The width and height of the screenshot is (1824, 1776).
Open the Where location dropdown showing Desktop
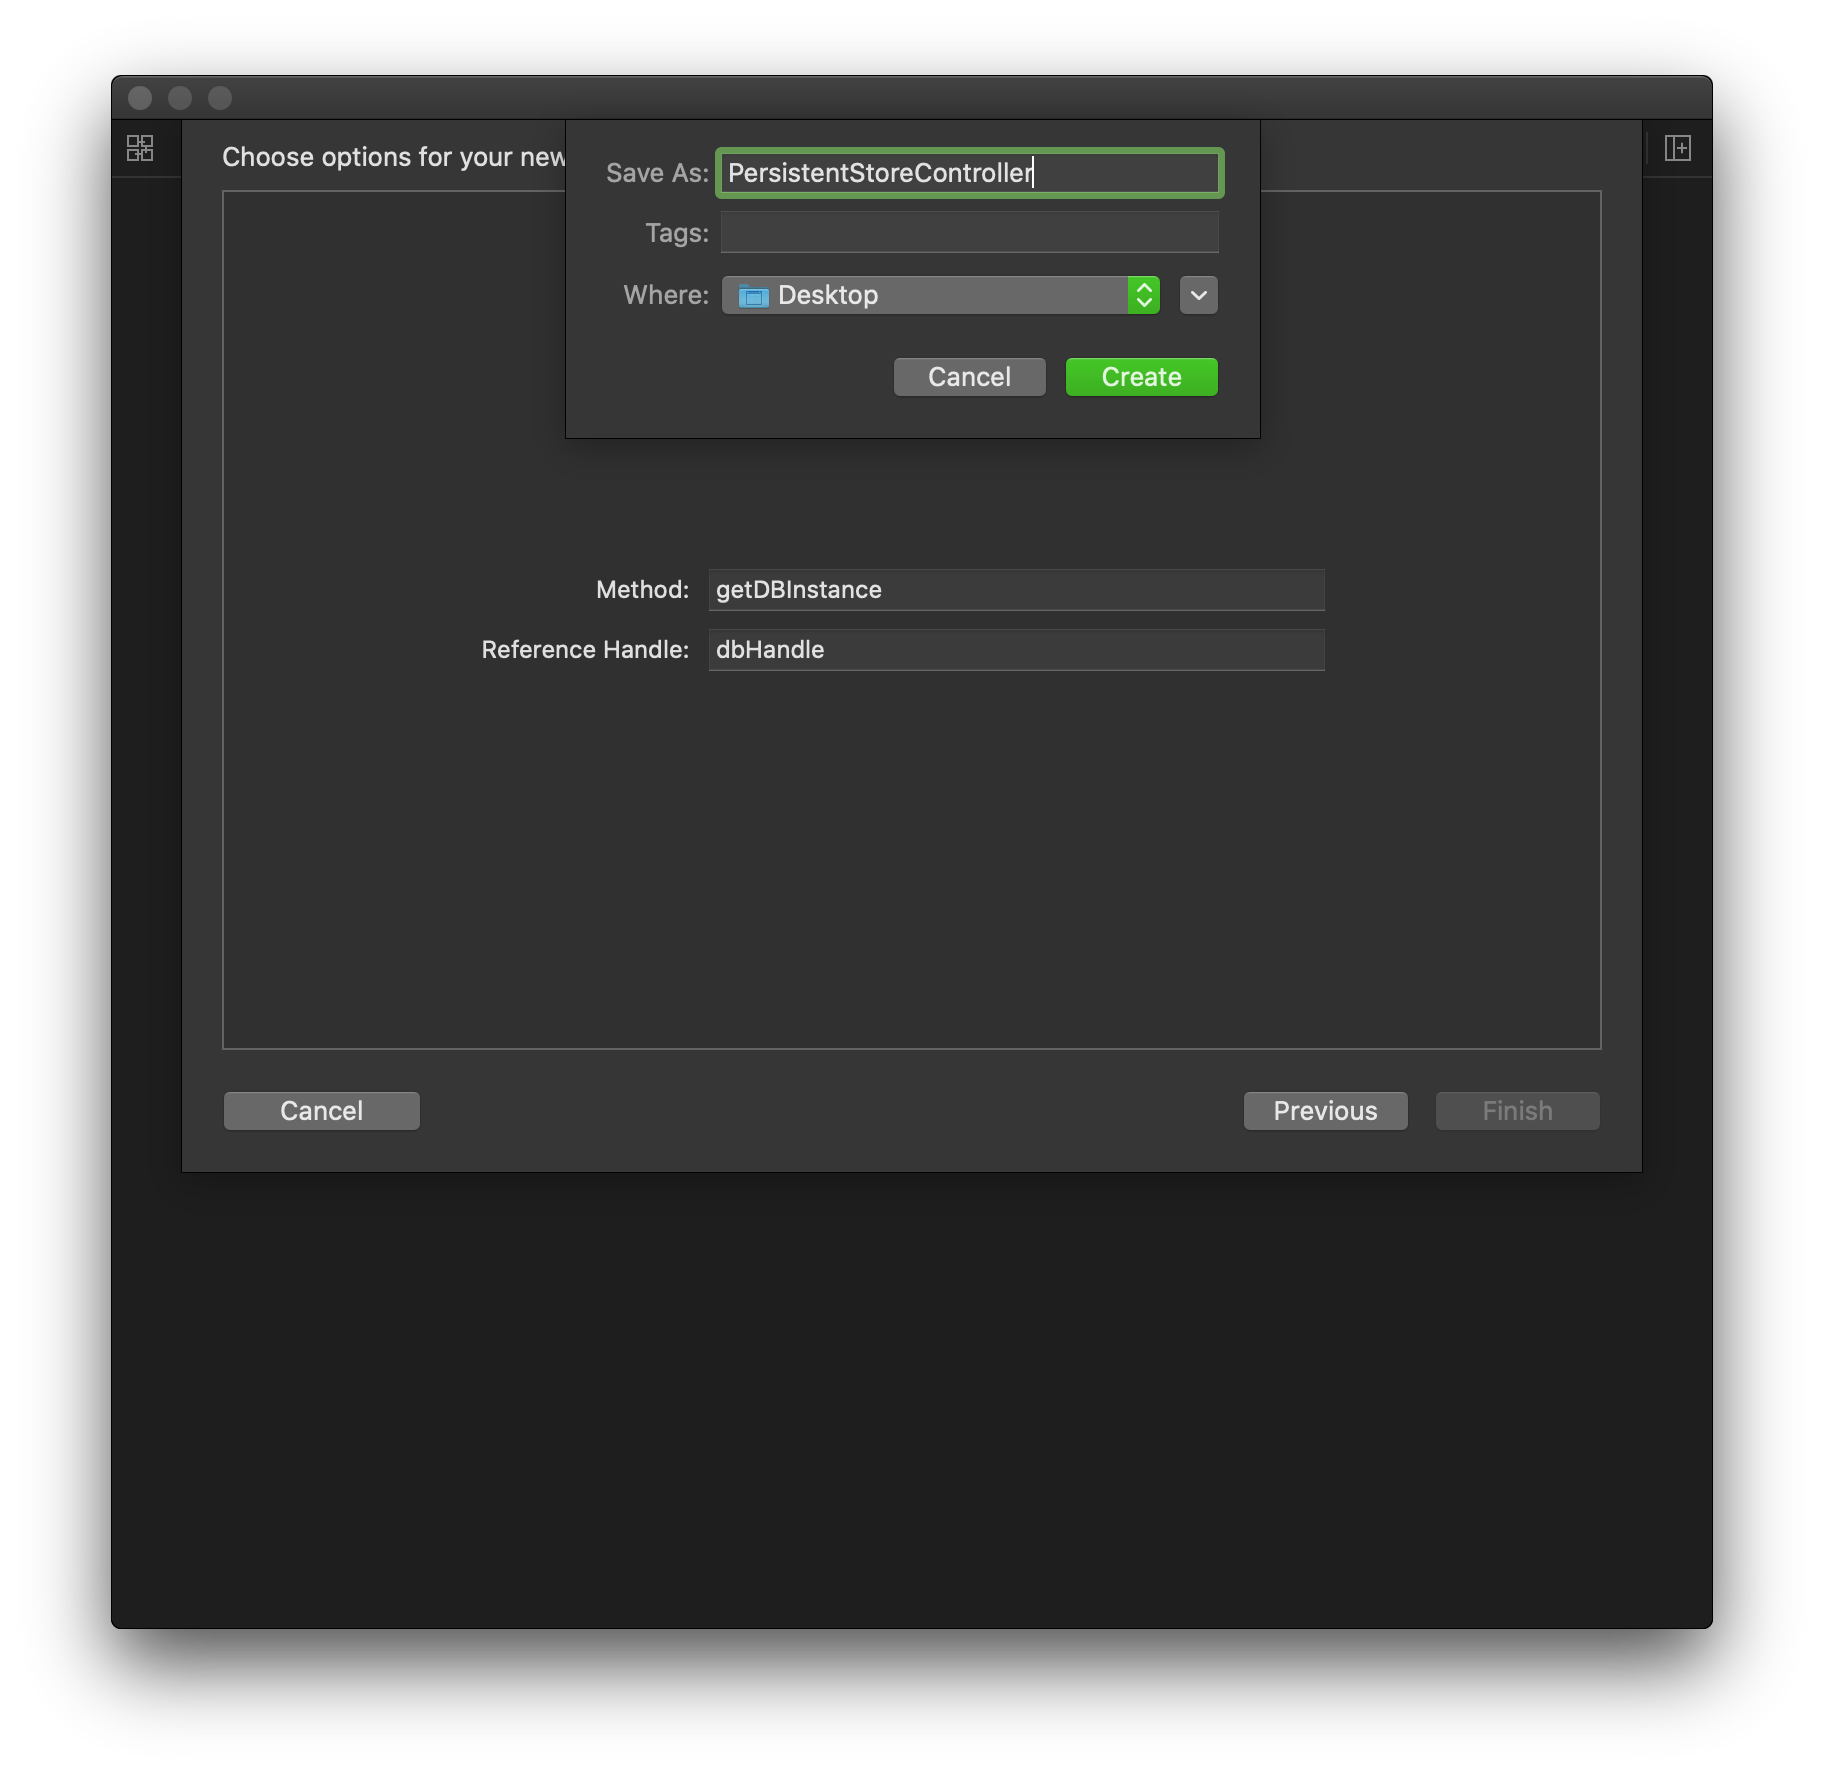click(x=925, y=295)
